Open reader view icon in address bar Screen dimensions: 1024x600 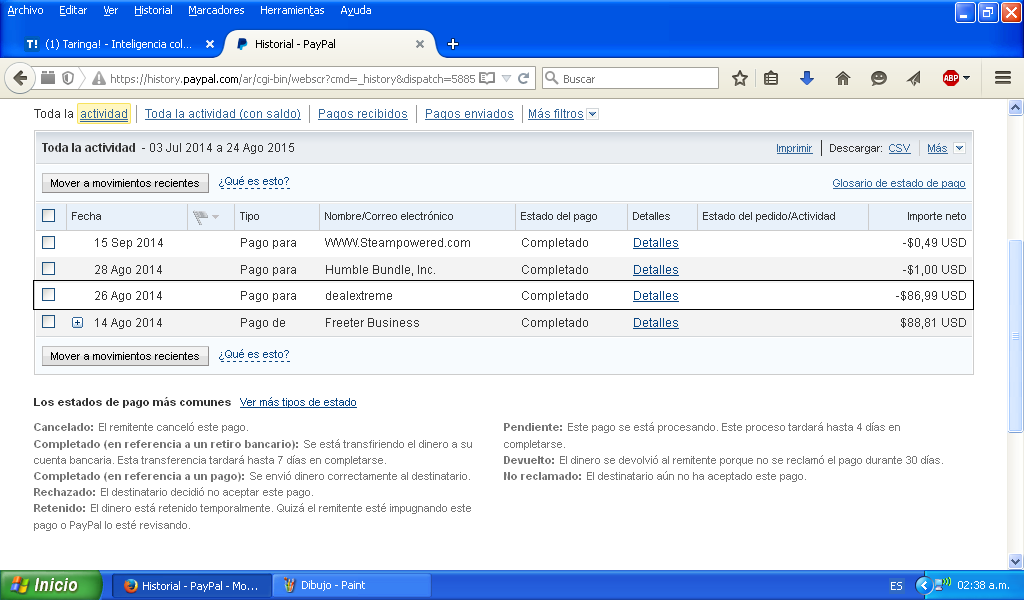(487, 78)
